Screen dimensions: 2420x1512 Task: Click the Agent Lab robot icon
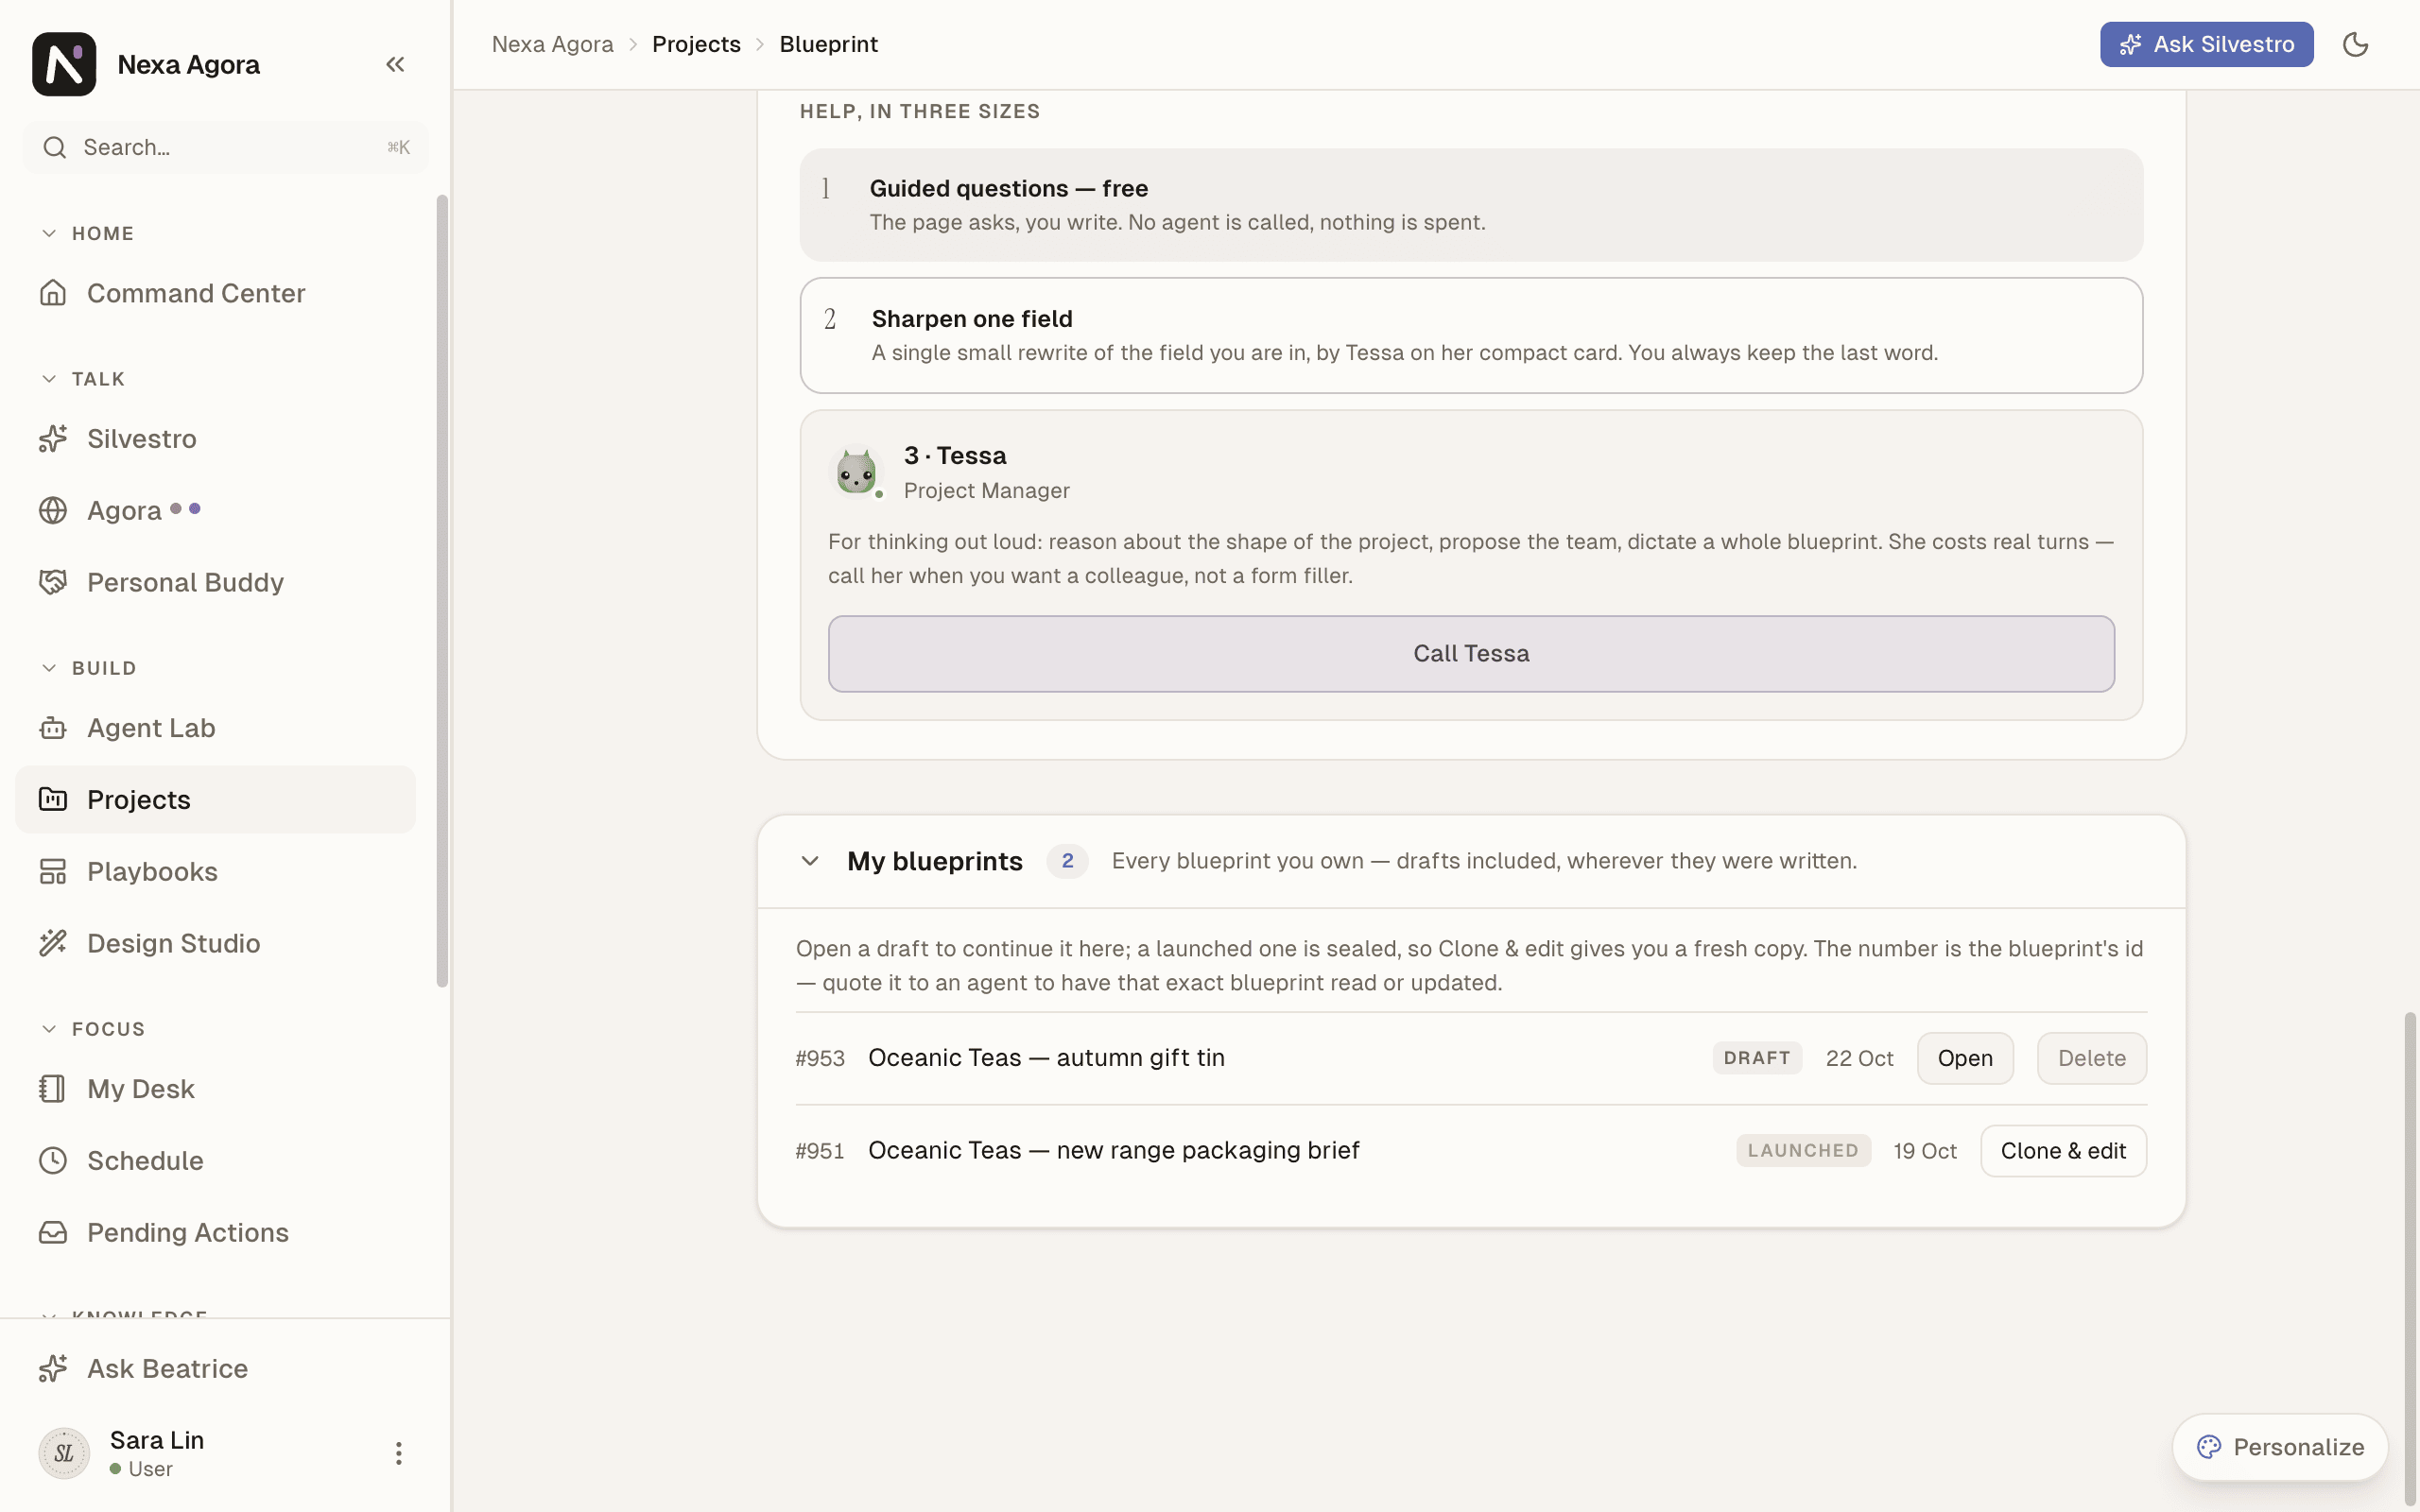point(53,728)
